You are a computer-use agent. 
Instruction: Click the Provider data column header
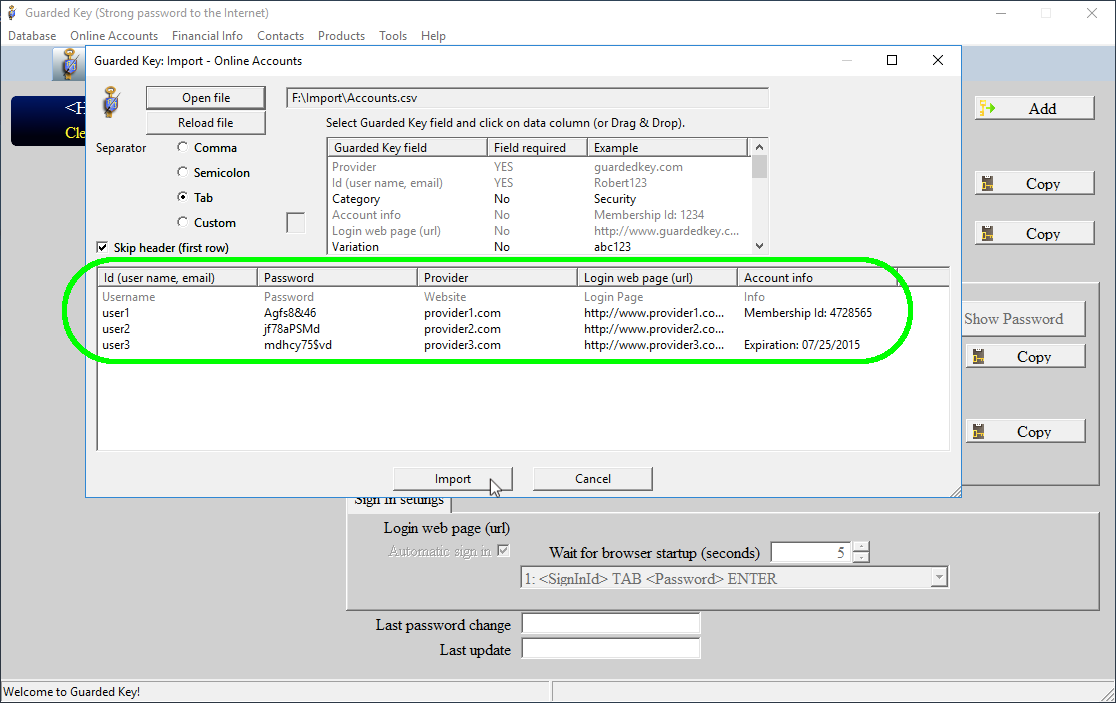click(x=498, y=278)
